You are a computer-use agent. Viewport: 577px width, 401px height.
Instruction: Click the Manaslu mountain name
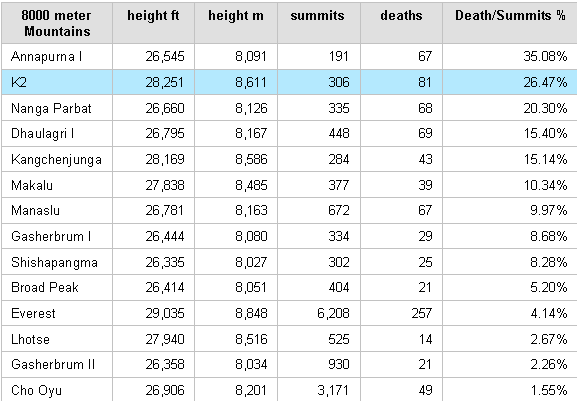pyautogui.click(x=35, y=210)
